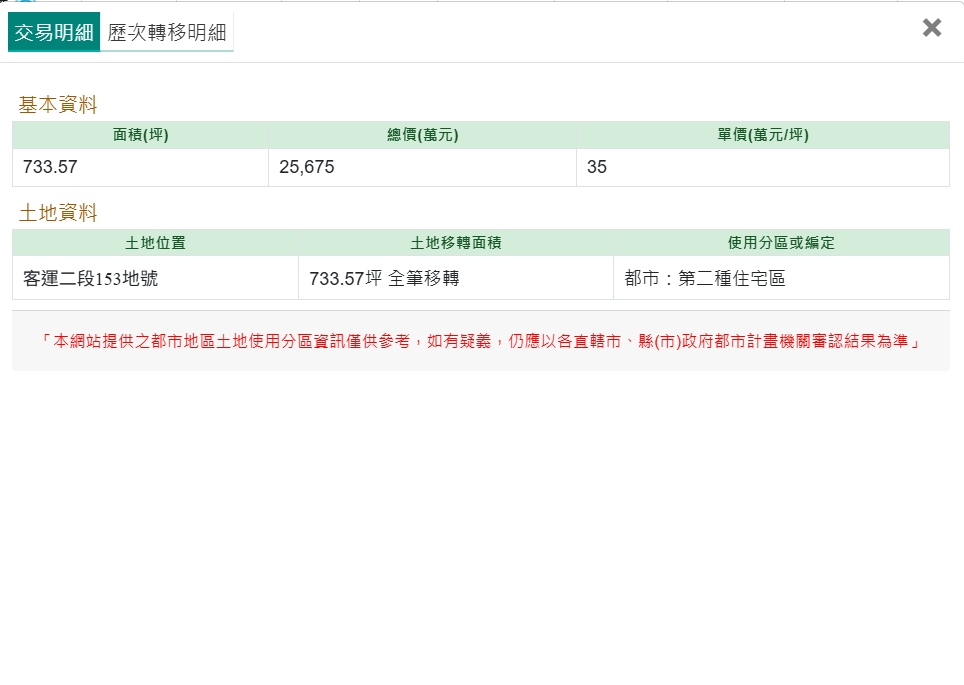Click the land location 客運二段153地號
The image size is (964, 685).
click(90, 279)
